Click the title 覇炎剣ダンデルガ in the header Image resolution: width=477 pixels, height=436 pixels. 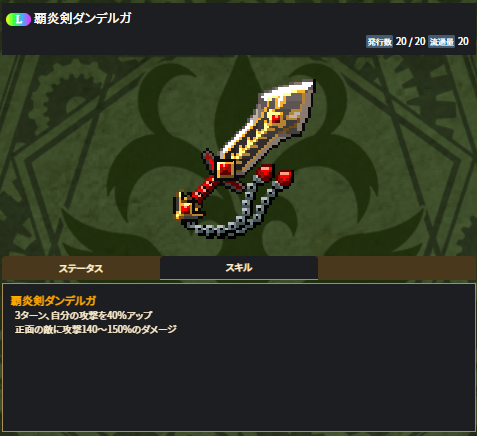tap(82, 19)
